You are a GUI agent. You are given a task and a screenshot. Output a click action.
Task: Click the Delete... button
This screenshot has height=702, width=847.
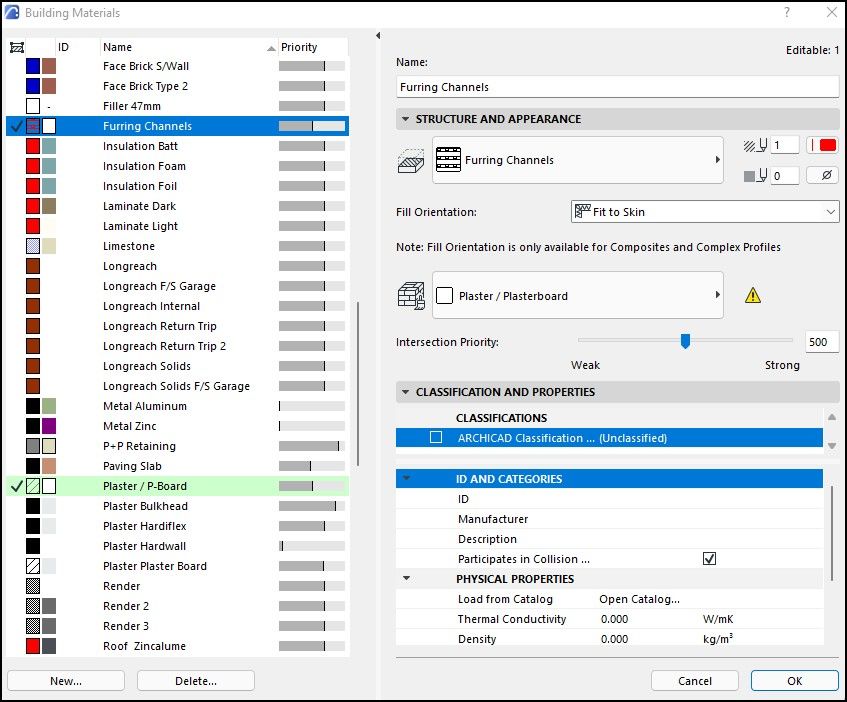click(196, 681)
